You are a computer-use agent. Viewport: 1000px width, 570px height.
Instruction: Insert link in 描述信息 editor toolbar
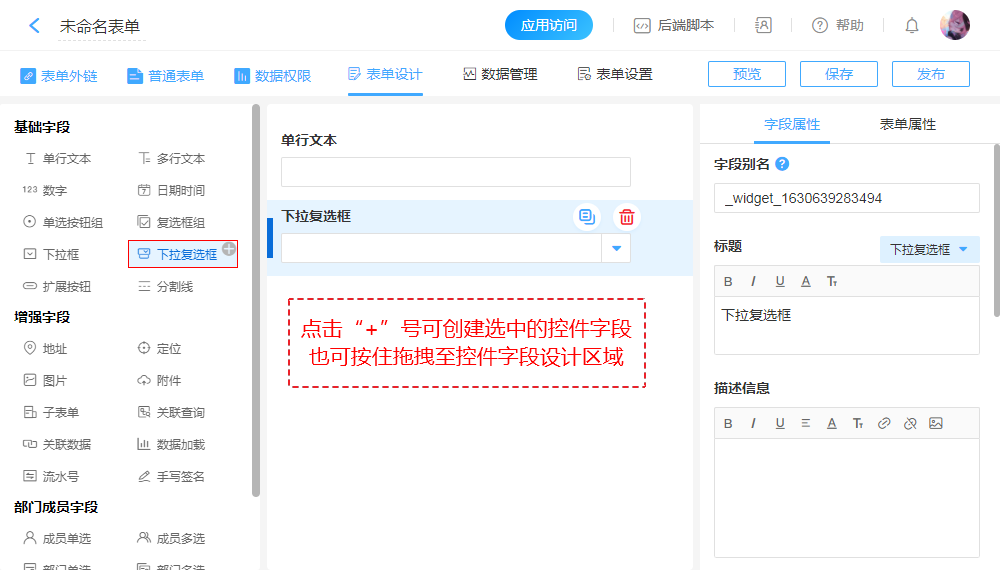click(x=884, y=423)
